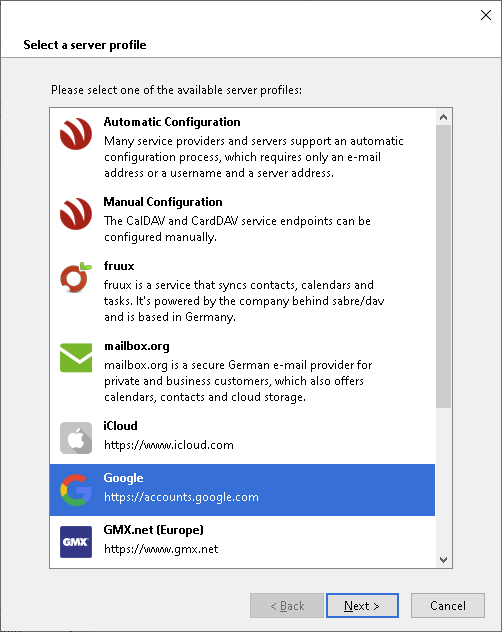
Task: Click the scroll down arrow of the list
Action: coord(444,559)
